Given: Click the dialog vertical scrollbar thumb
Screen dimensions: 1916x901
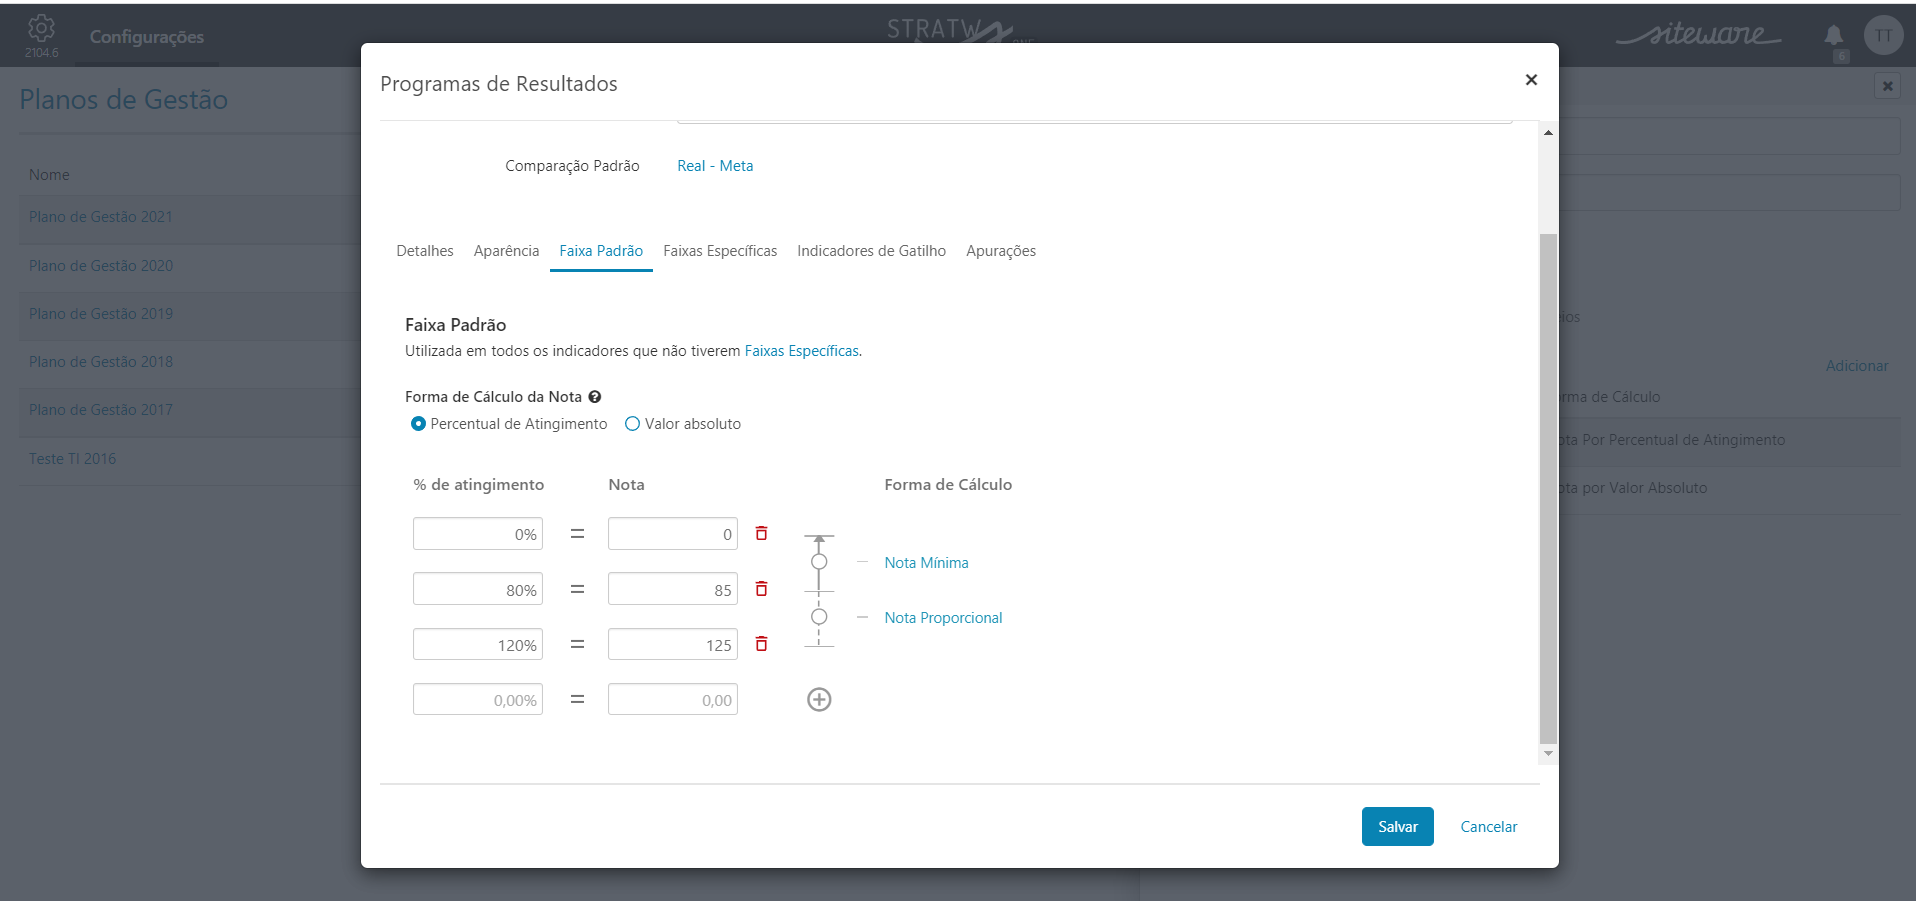Looking at the screenshot, I should 1548,490.
